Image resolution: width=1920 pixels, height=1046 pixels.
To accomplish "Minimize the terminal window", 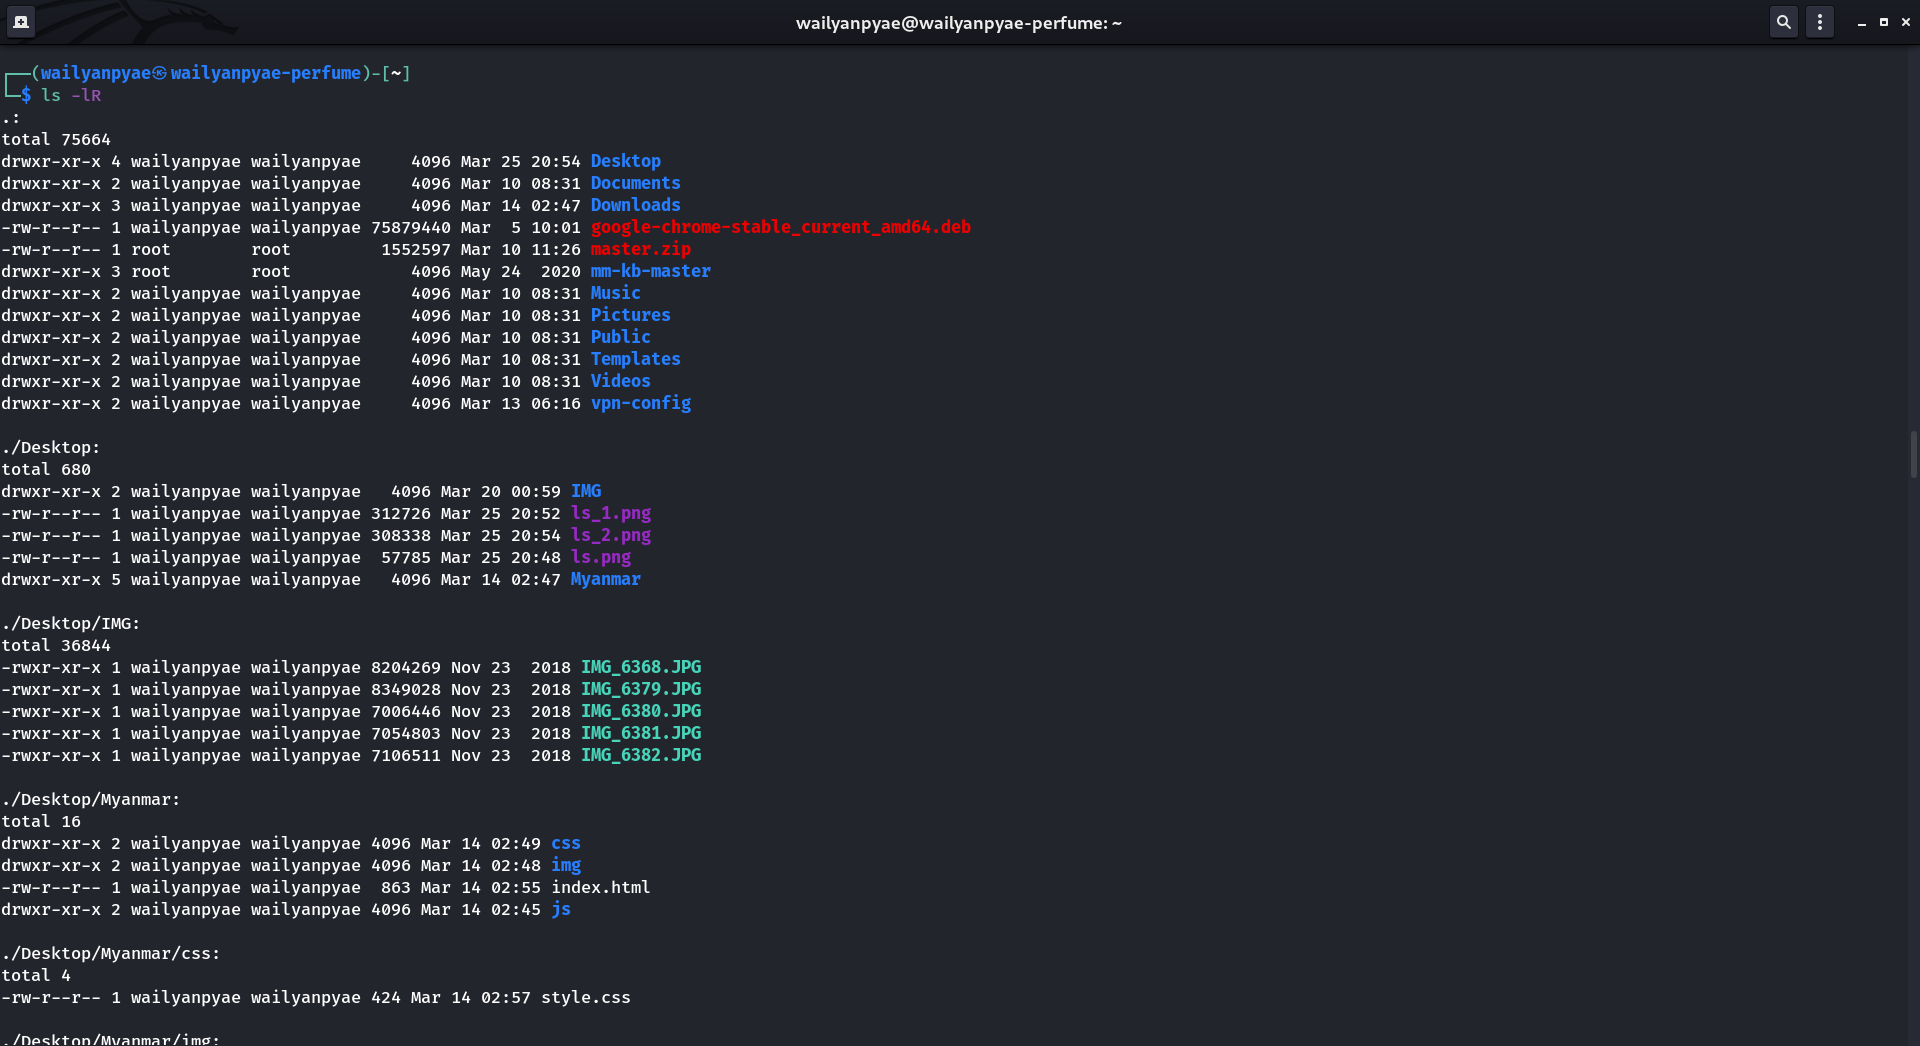I will [x=1861, y=22].
